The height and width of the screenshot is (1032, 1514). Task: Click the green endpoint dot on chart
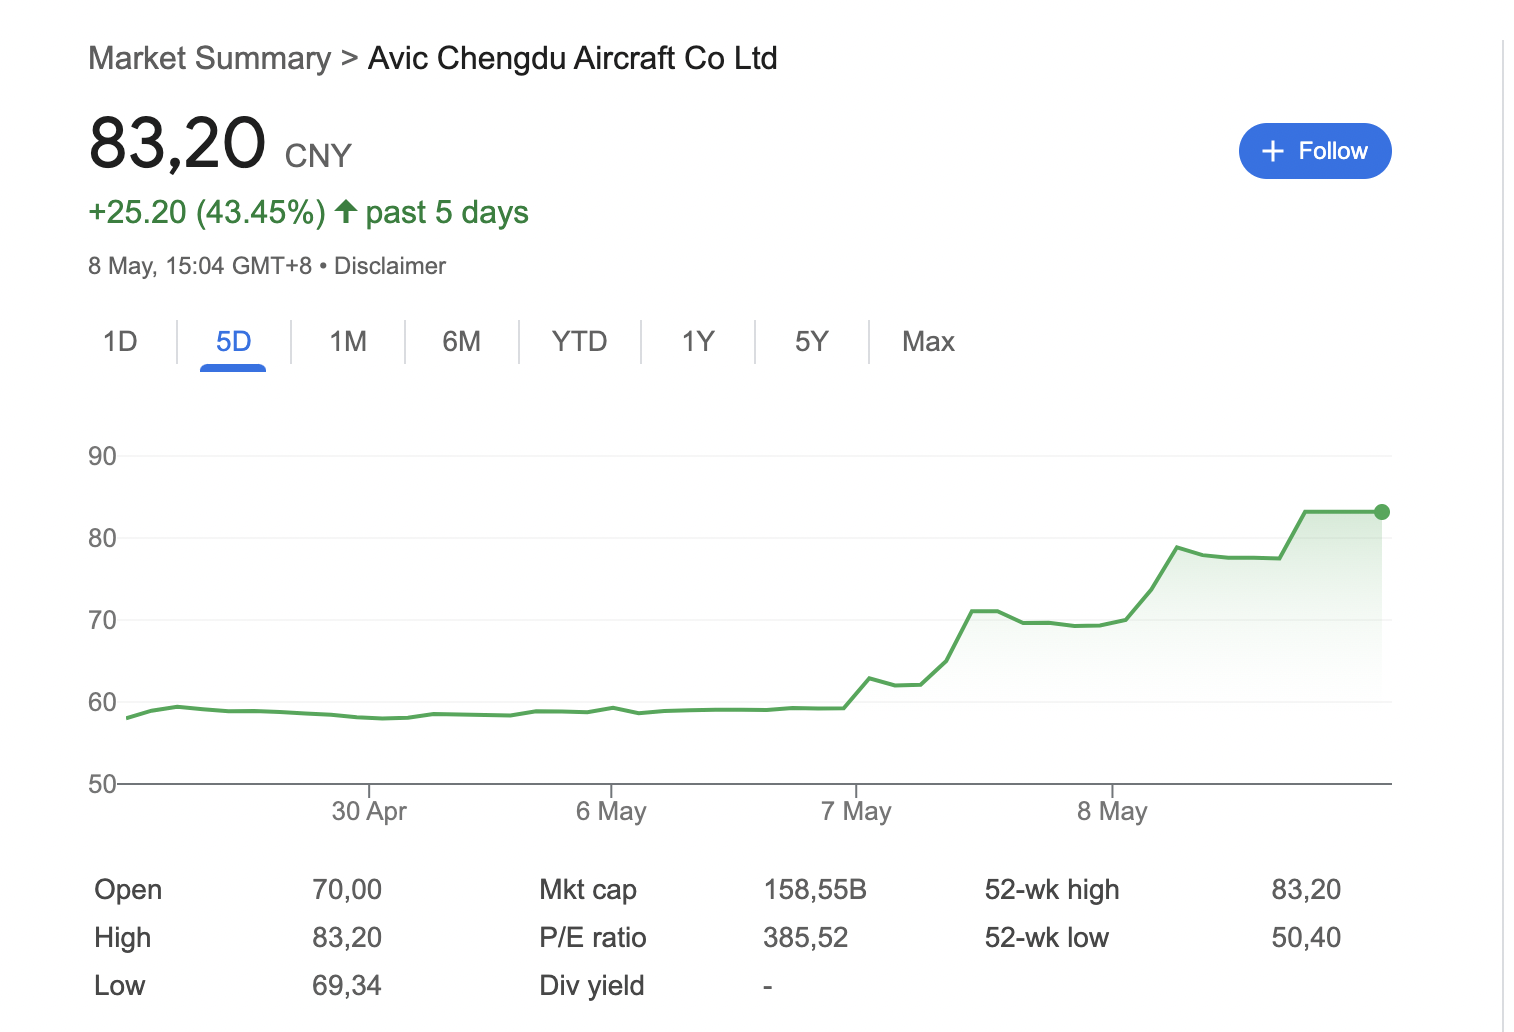pyautogui.click(x=1382, y=512)
